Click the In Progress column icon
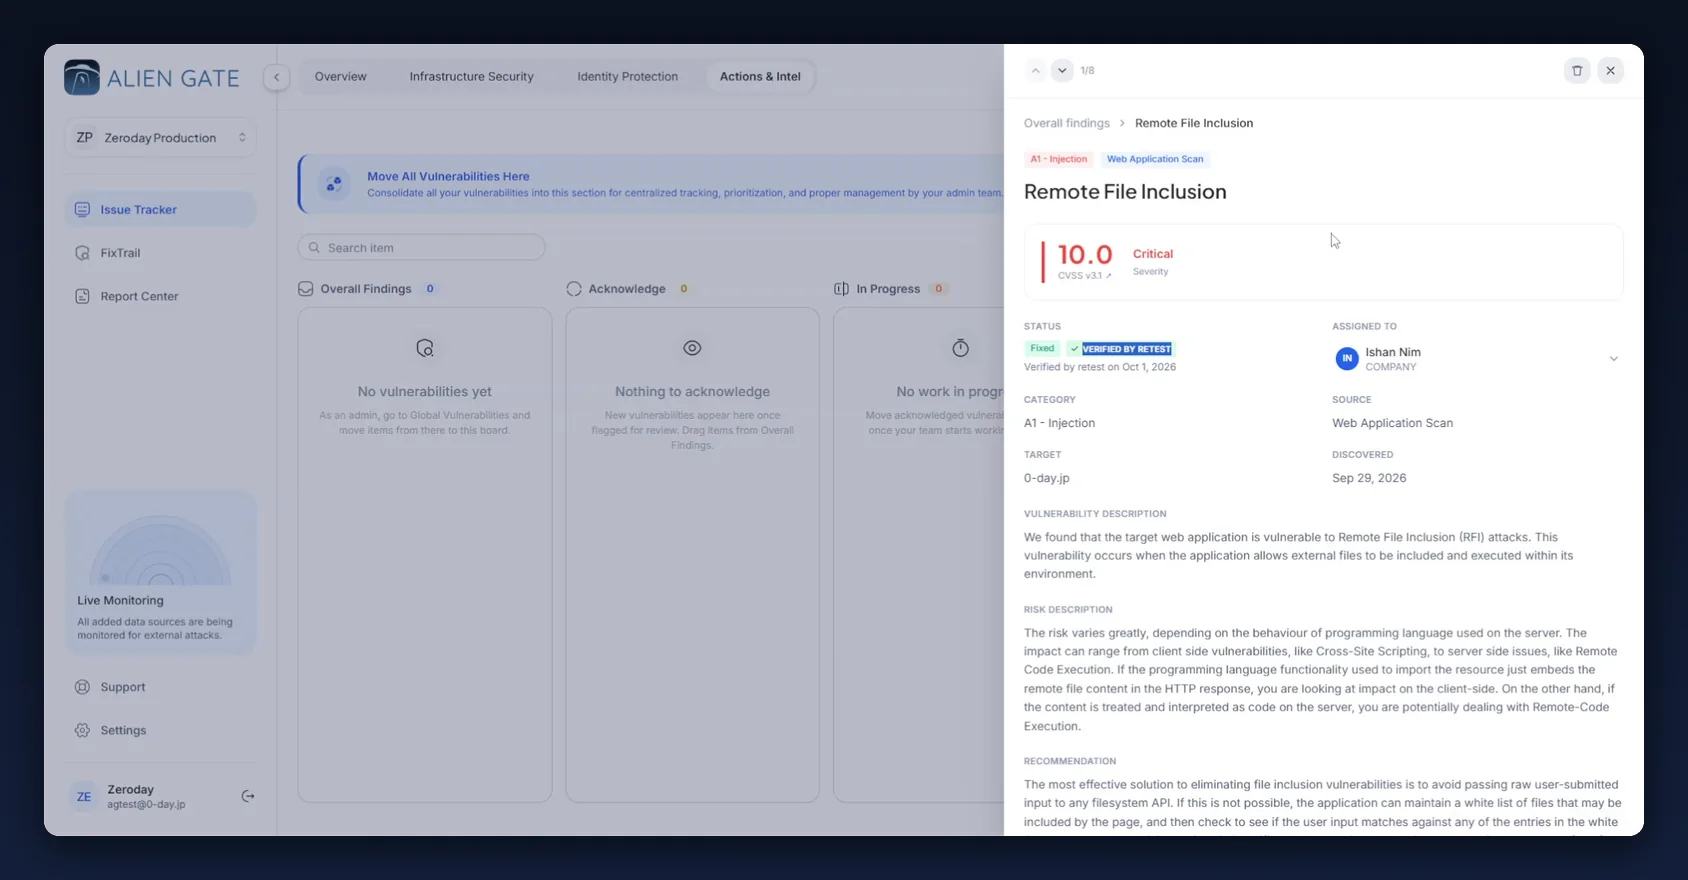The height and width of the screenshot is (880, 1688). [x=842, y=289]
